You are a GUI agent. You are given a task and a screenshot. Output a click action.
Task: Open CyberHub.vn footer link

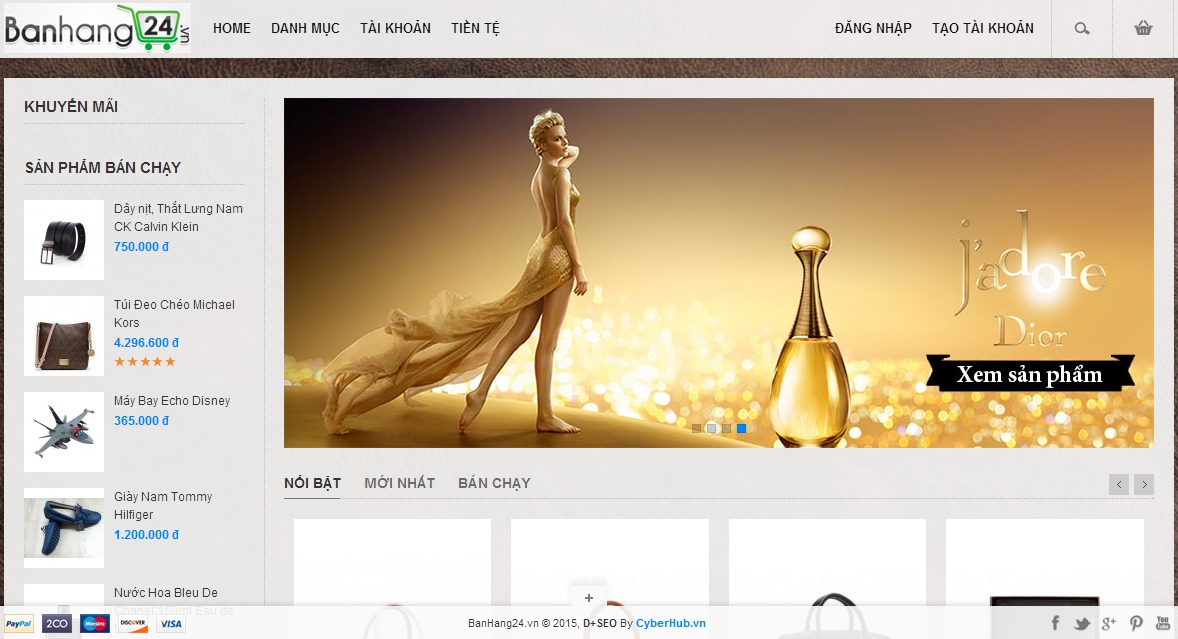click(x=670, y=623)
